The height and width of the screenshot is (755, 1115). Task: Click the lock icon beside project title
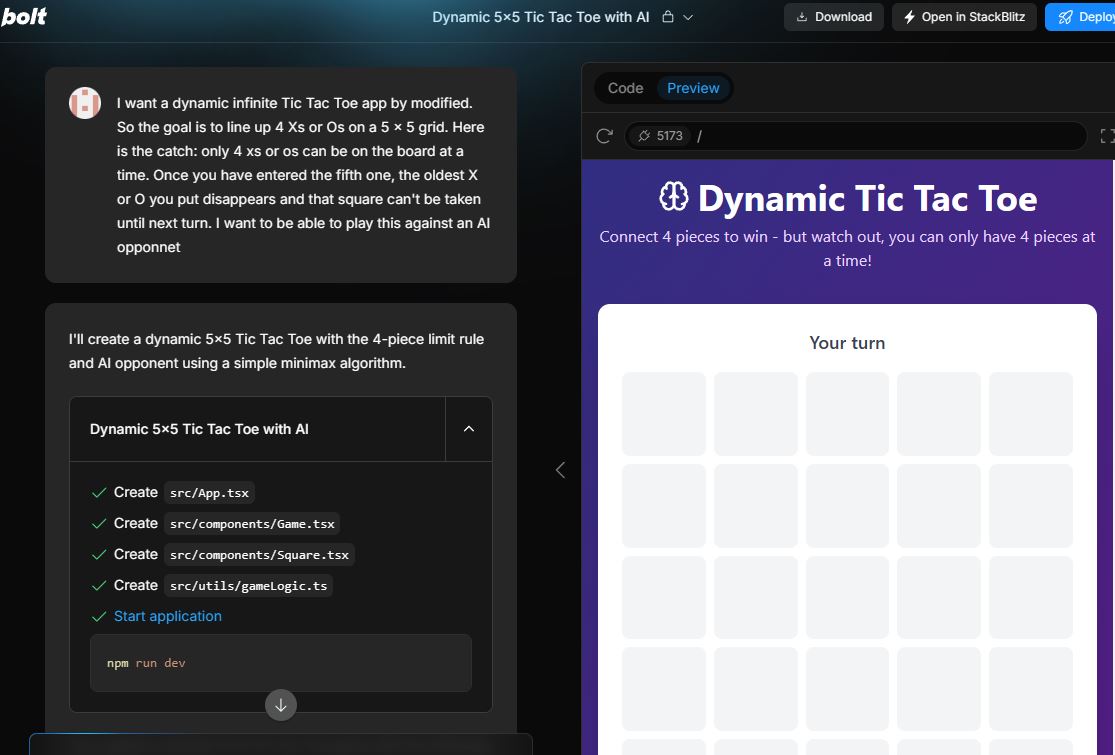click(x=668, y=17)
